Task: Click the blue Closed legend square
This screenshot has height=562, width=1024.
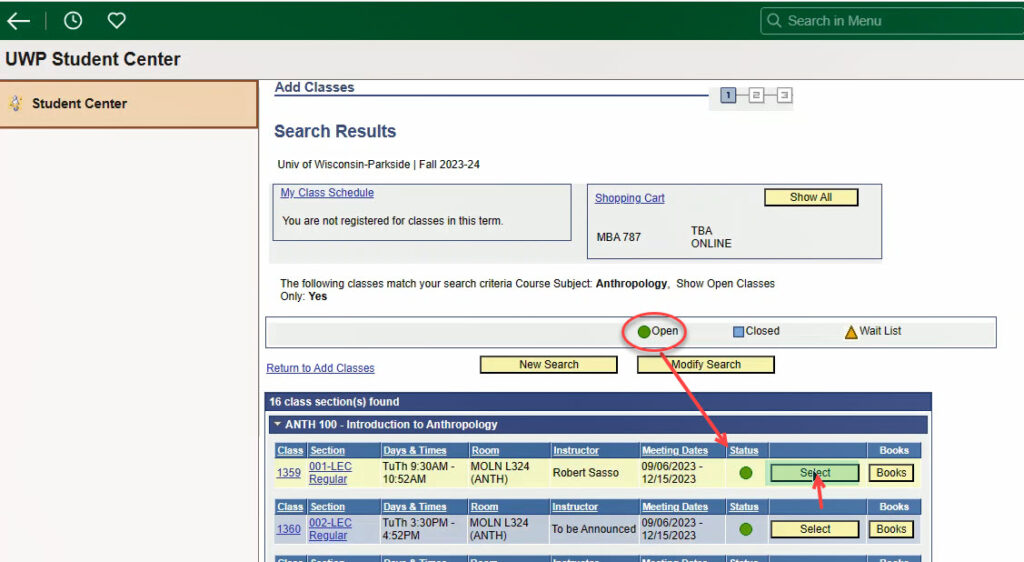Action: pos(739,332)
